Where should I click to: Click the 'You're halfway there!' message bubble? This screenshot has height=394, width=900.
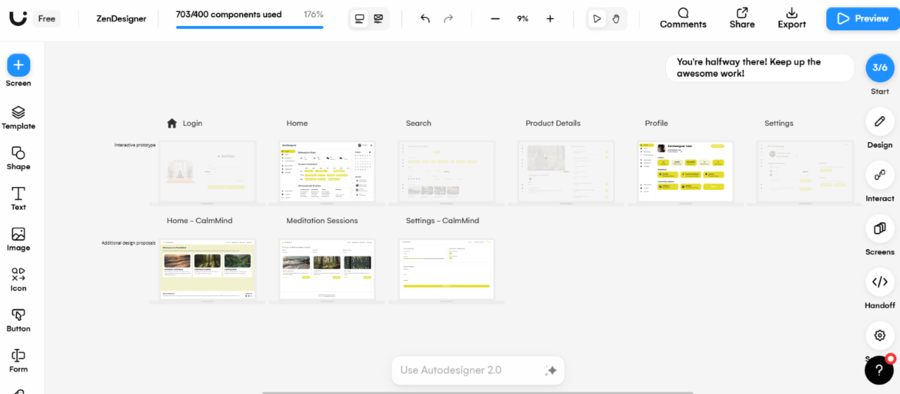[x=759, y=68]
